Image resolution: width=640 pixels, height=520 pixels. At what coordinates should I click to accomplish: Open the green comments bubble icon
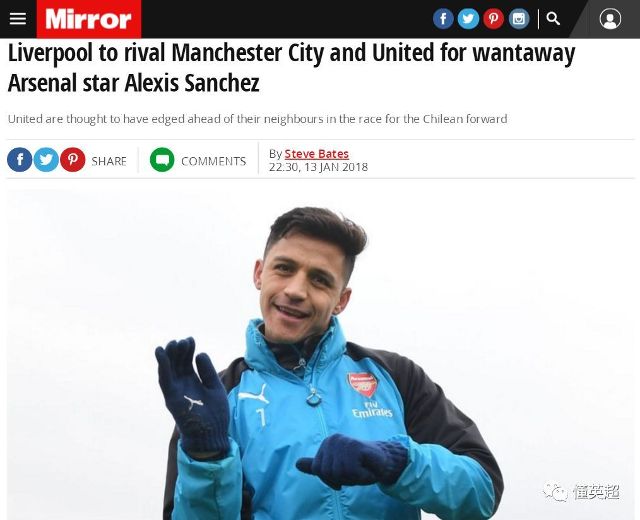click(x=162, y=160)
